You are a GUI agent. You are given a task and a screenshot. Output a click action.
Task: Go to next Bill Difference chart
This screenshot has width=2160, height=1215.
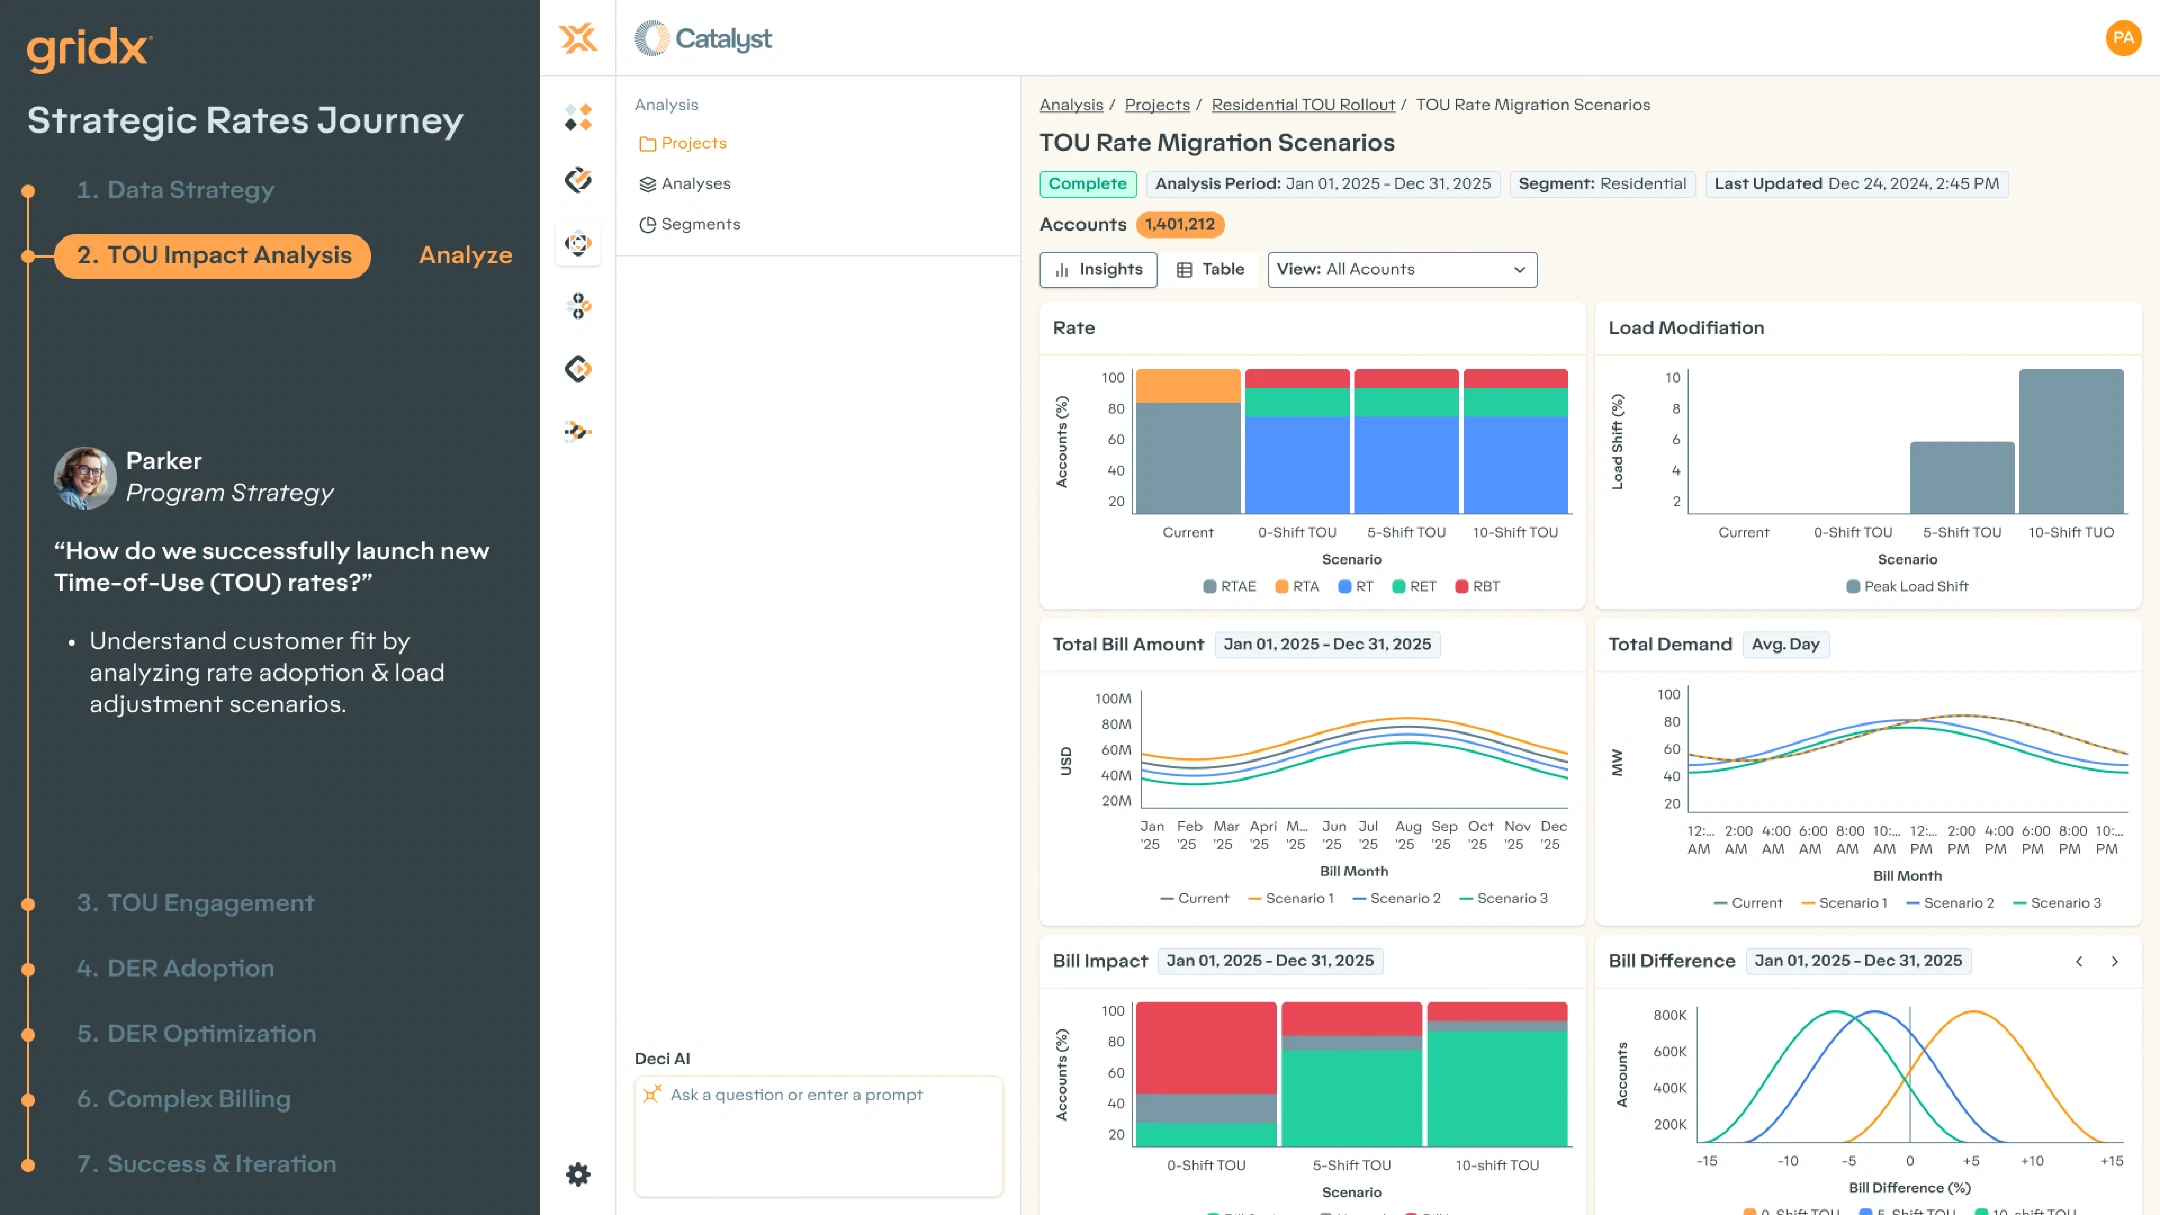2115,961
